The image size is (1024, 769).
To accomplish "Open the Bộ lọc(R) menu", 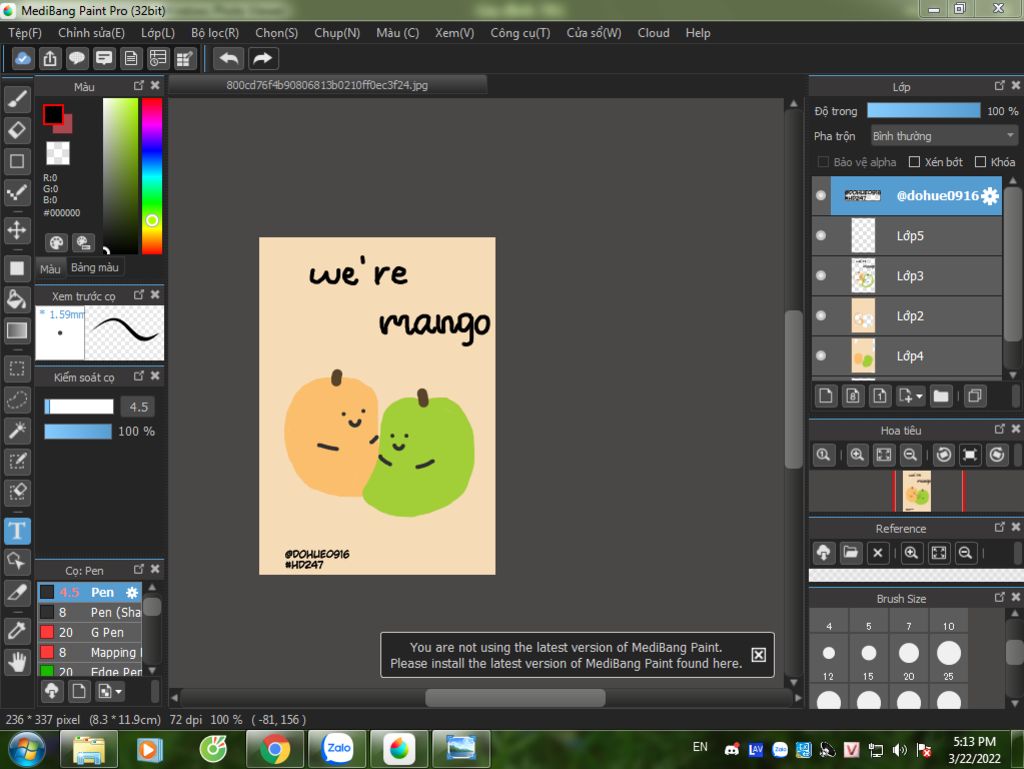I will 215,33.
